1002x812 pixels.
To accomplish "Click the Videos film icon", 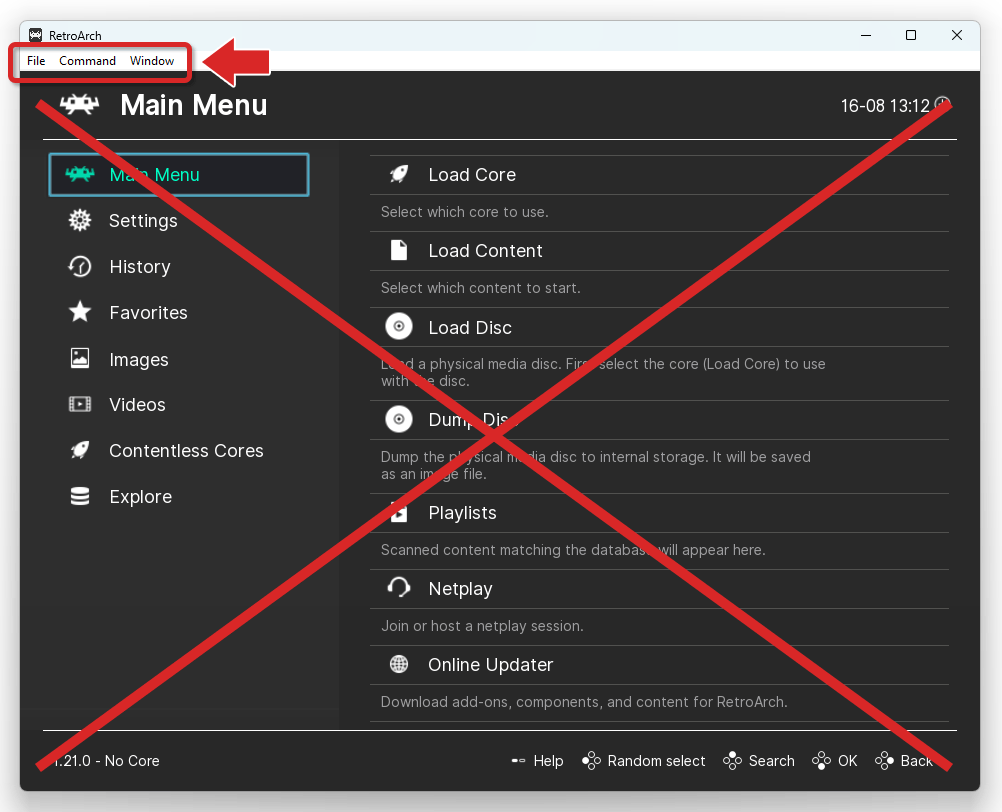I will pyautogui.click(x=80, y=404).
